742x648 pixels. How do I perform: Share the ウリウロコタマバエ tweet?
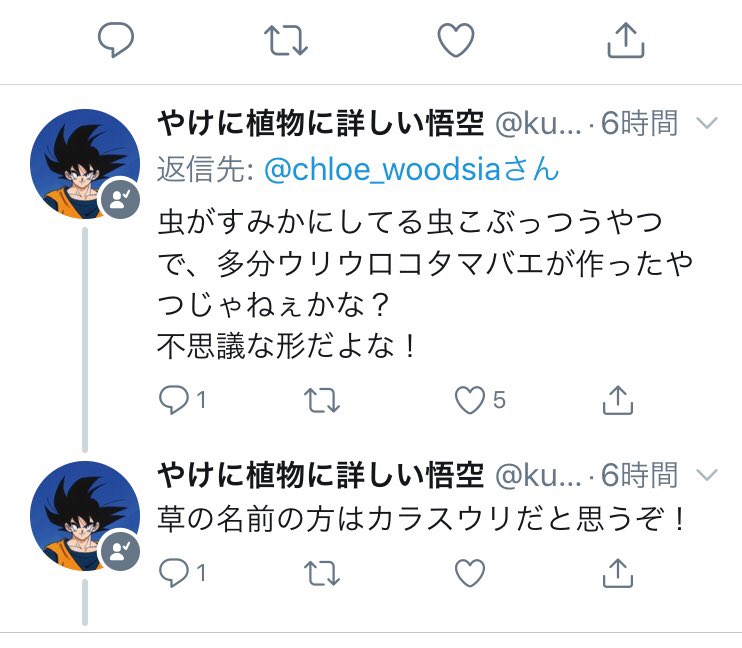click(x=619, y=401)
